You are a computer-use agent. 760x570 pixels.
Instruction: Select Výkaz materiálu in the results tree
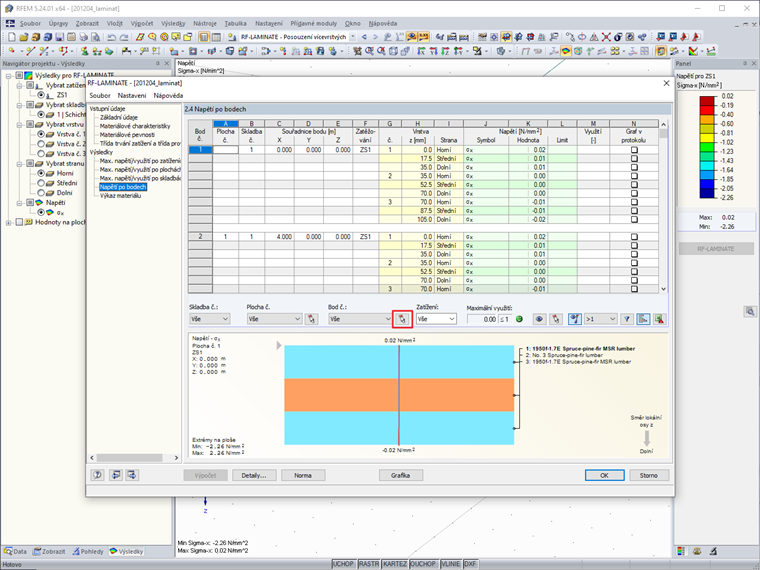(120, 195)
